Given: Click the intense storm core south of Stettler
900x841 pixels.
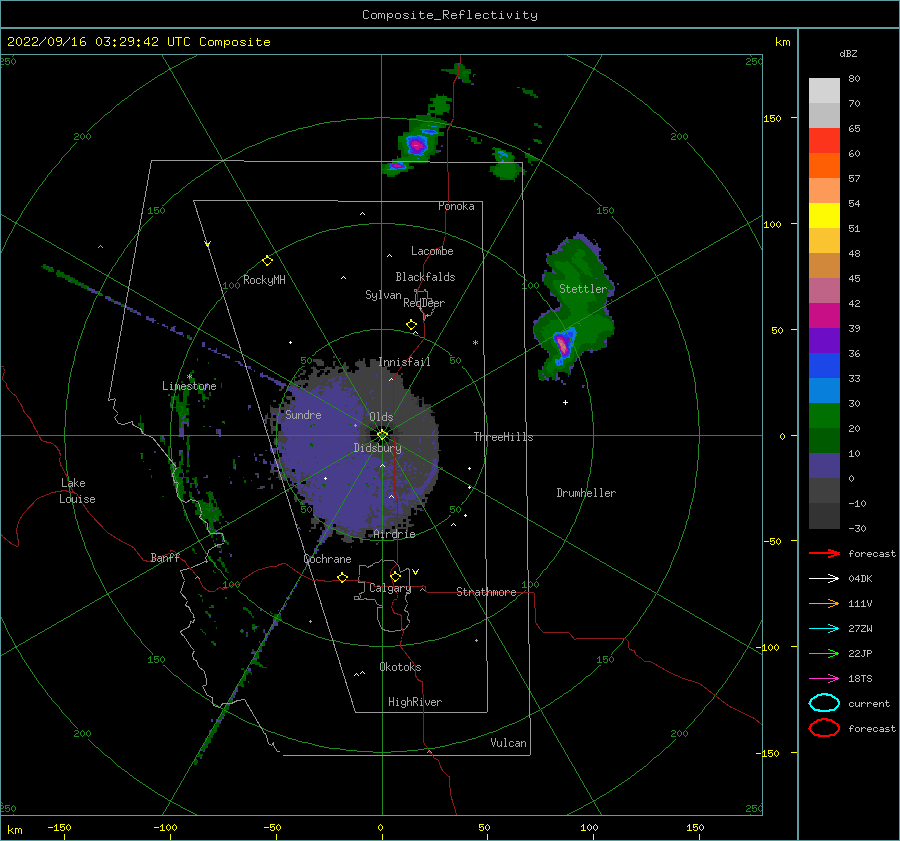Looking at the screenshot, I should pos(563,344).
